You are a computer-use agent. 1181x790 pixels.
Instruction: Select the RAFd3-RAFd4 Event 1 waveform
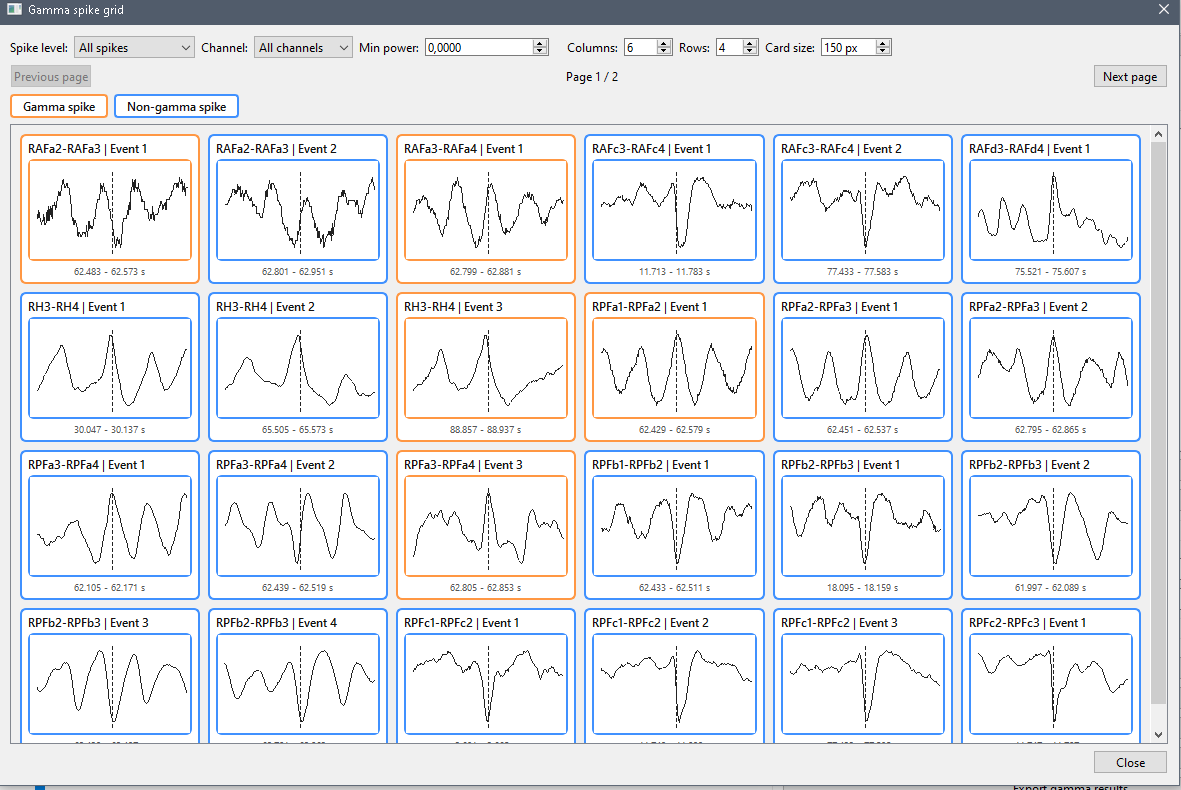(x=1051, y=209)
